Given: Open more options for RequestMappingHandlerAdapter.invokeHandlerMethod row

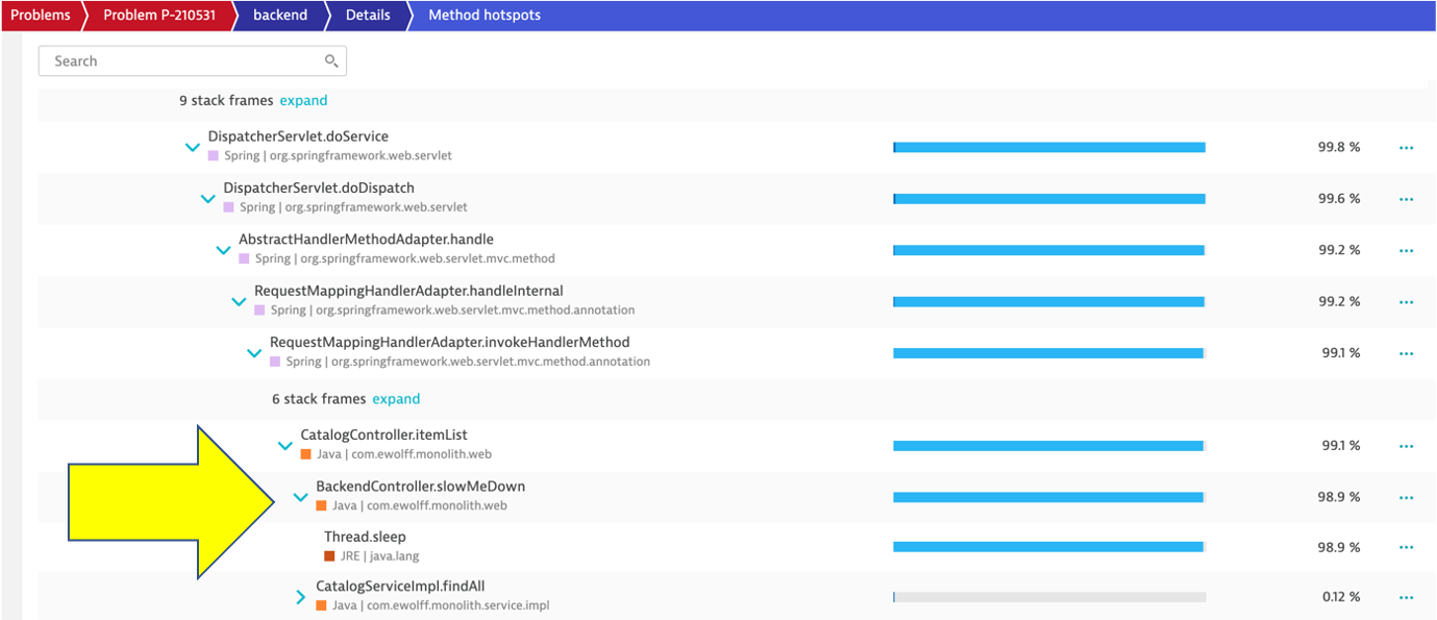Looking at the screenshot, I should pos(1406,353).
